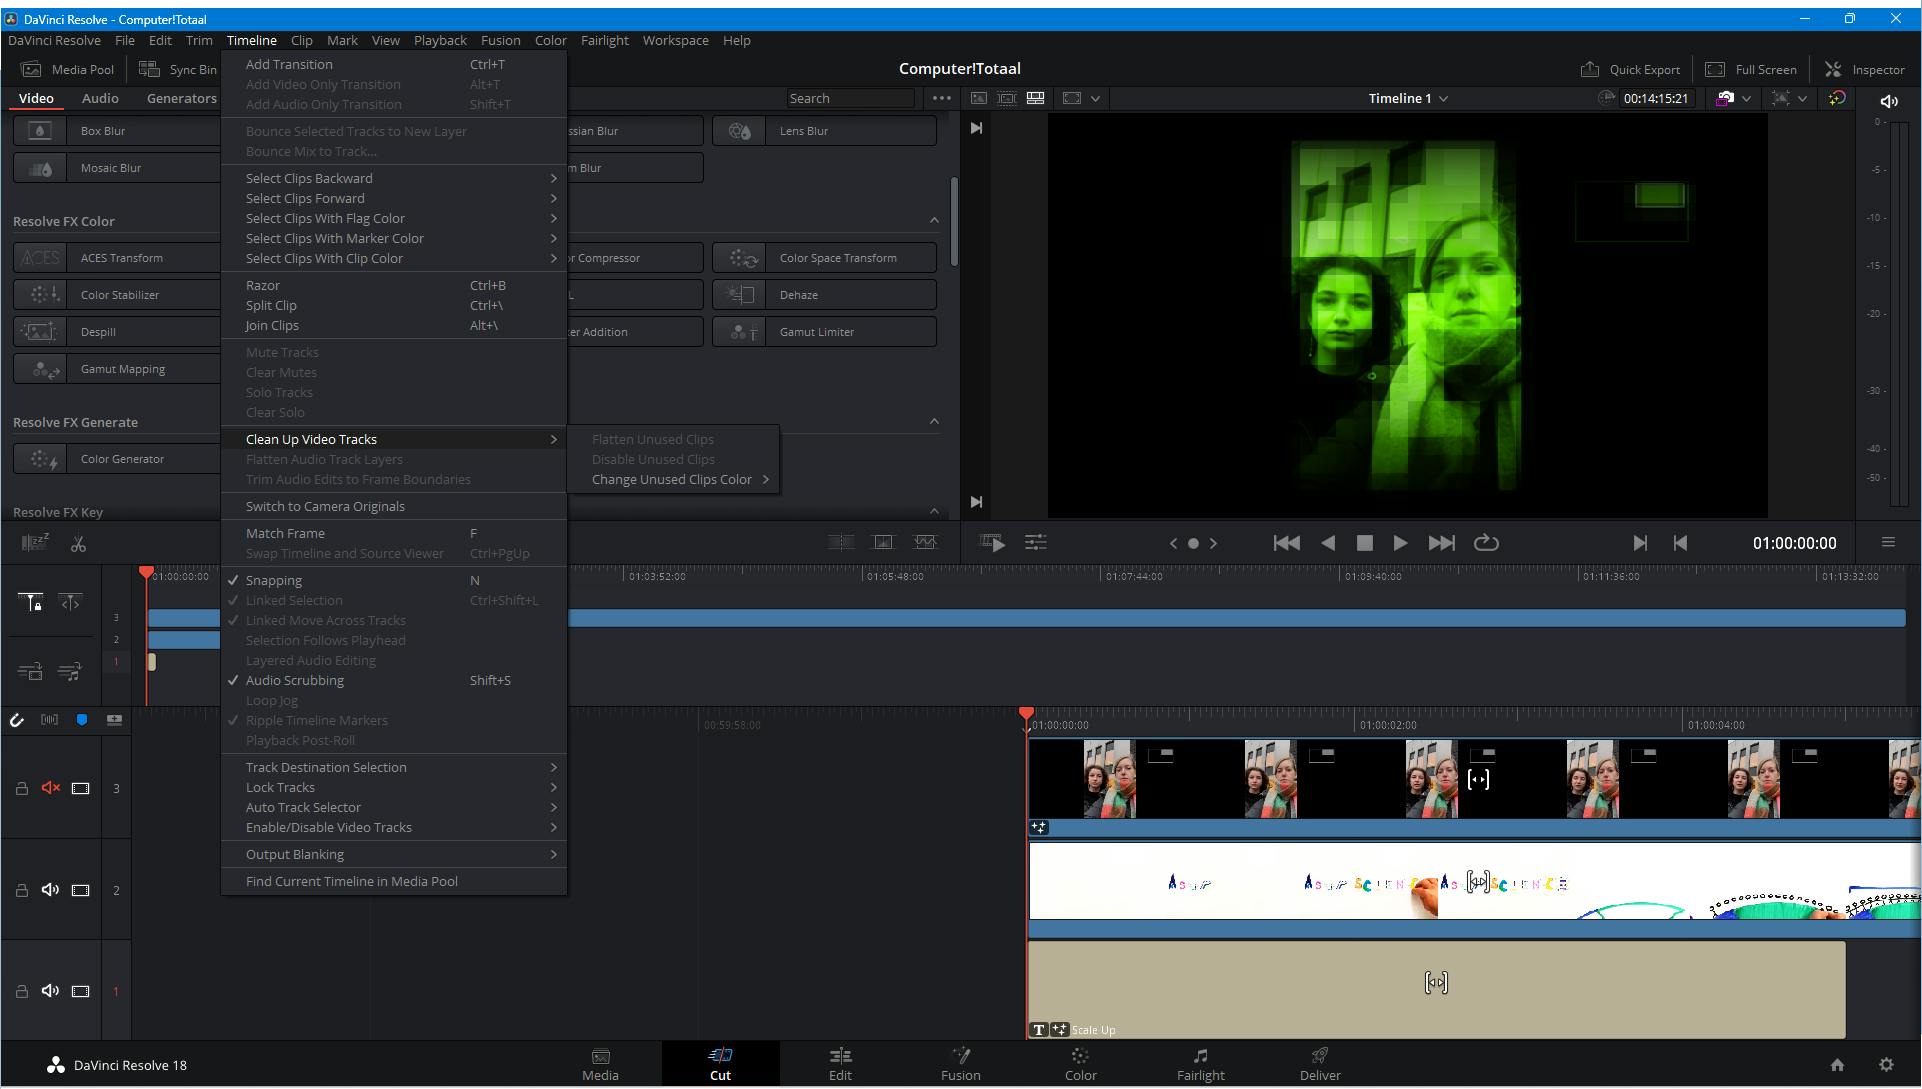Screen dimensions: 1922x1089
Task: Open the Inspector panel
Action: (1864, 69)
